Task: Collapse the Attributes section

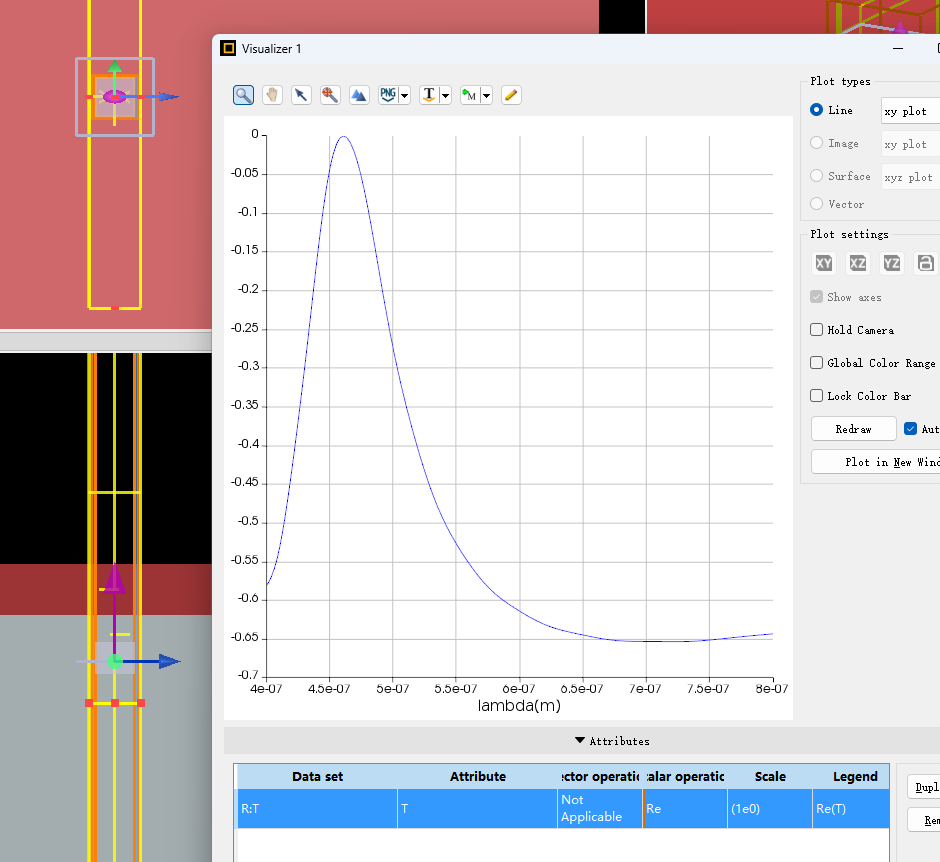Action: 611,741
